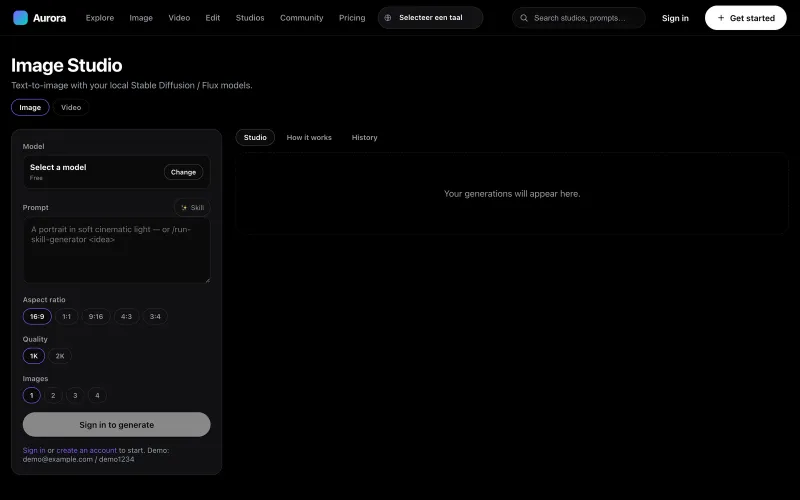Click the Your generations will appear here text
The height and width of the screenshot is (500, 800).
coord(512,194)
